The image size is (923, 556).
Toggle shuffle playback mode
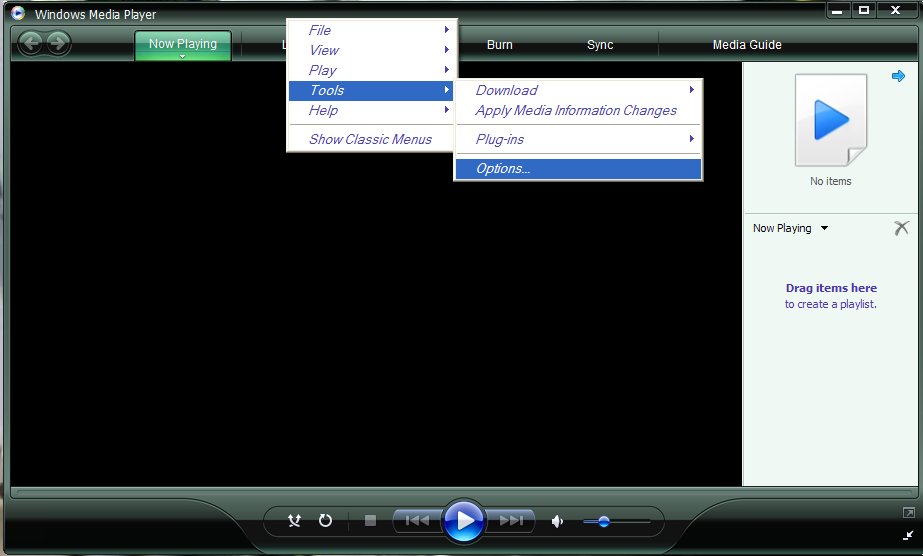coord(294,521)
